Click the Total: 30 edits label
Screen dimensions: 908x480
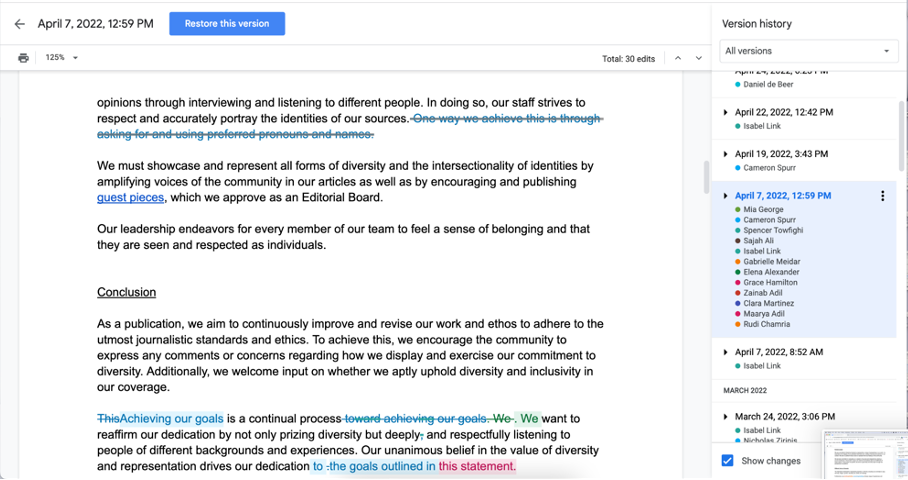click(x=628, y=59)
